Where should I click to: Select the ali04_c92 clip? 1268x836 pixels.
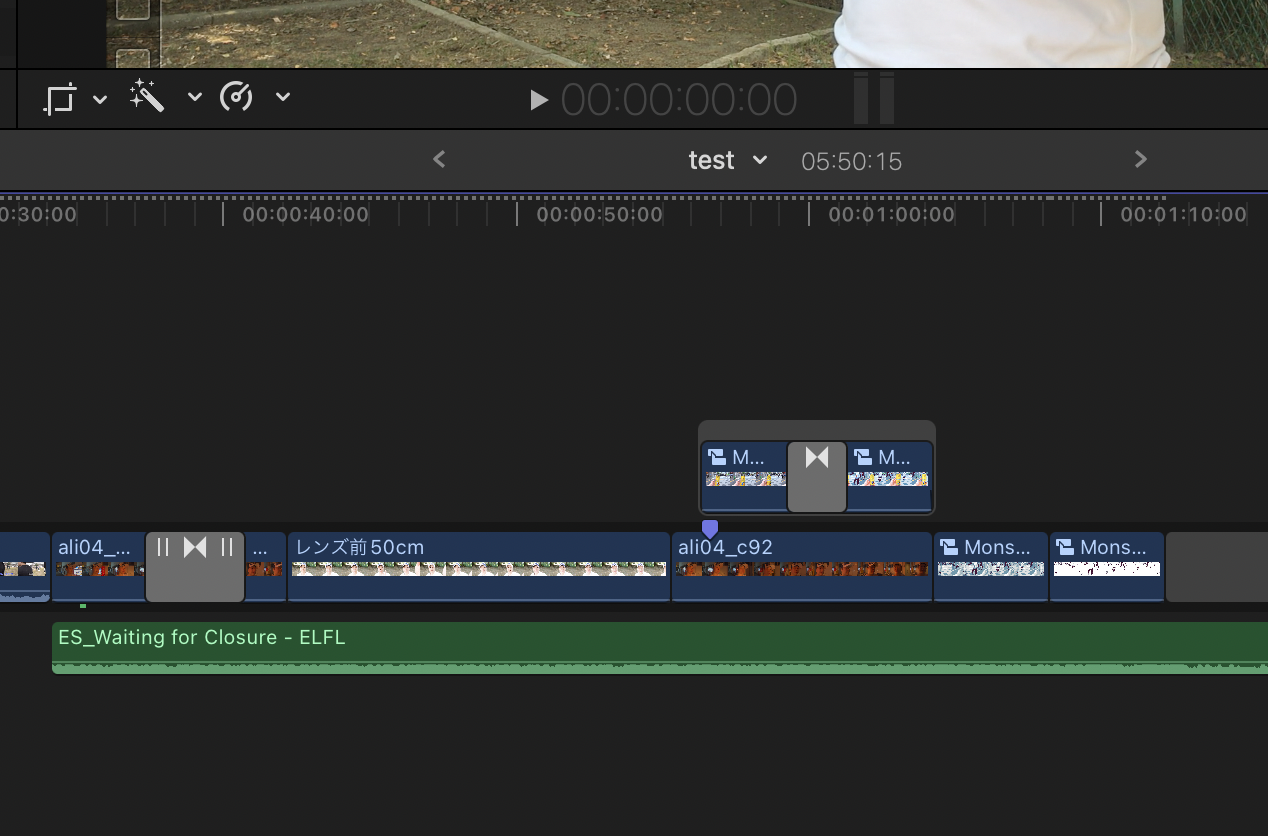point(801,567)
